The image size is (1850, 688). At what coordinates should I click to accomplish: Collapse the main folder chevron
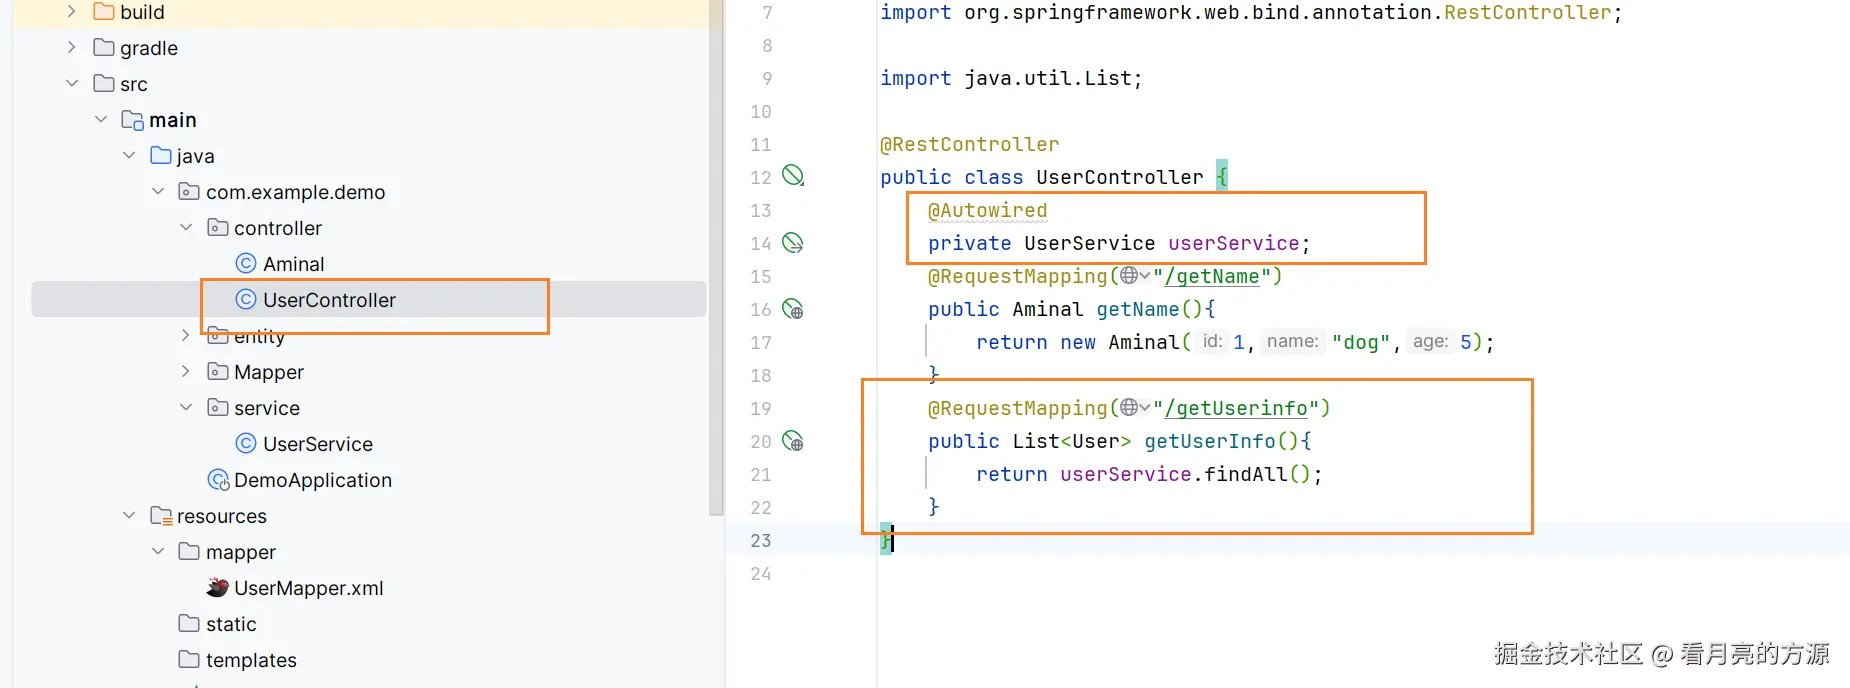(101, 119)
